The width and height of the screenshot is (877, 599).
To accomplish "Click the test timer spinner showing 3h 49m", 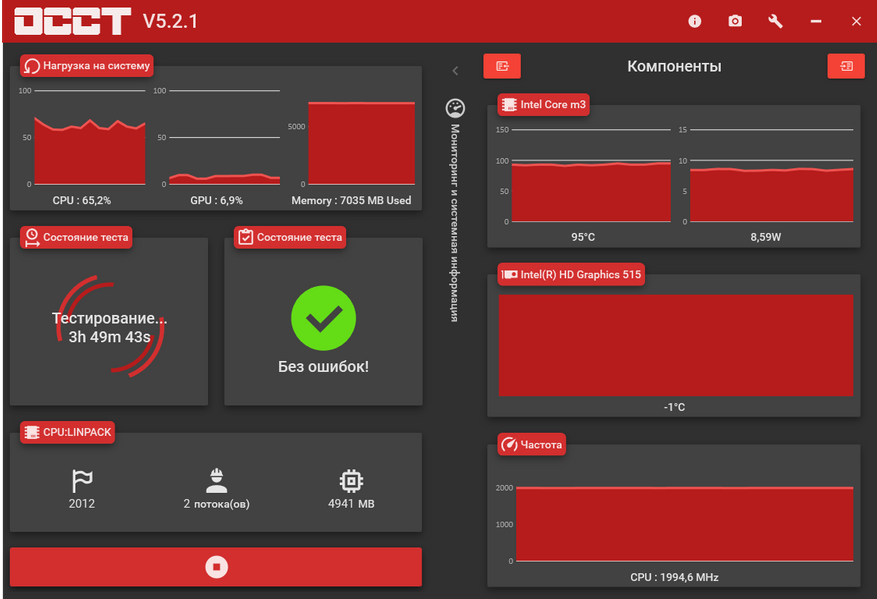I will (109, 327).
